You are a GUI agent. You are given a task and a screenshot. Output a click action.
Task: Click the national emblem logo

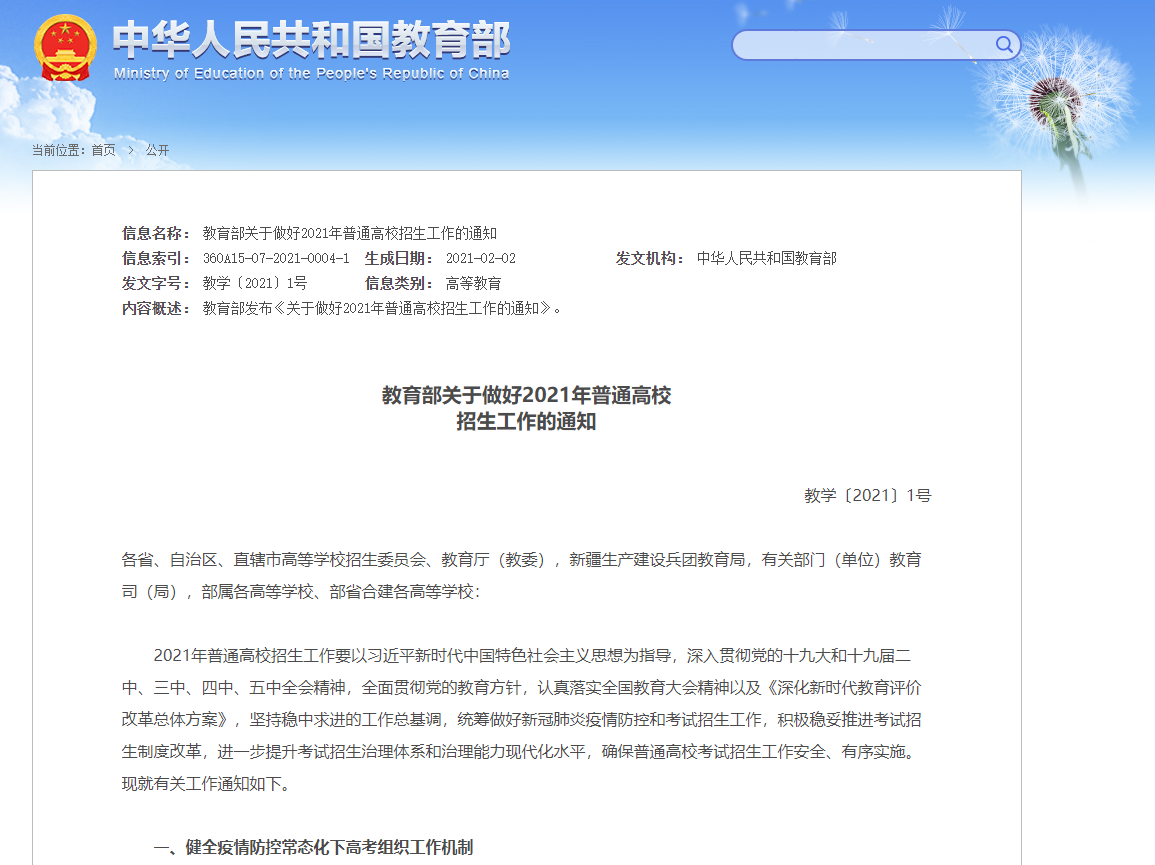point(66,47)
